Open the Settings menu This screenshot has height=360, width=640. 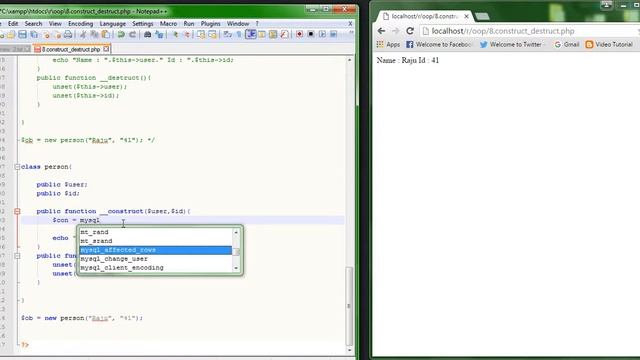tap(142, 24)
